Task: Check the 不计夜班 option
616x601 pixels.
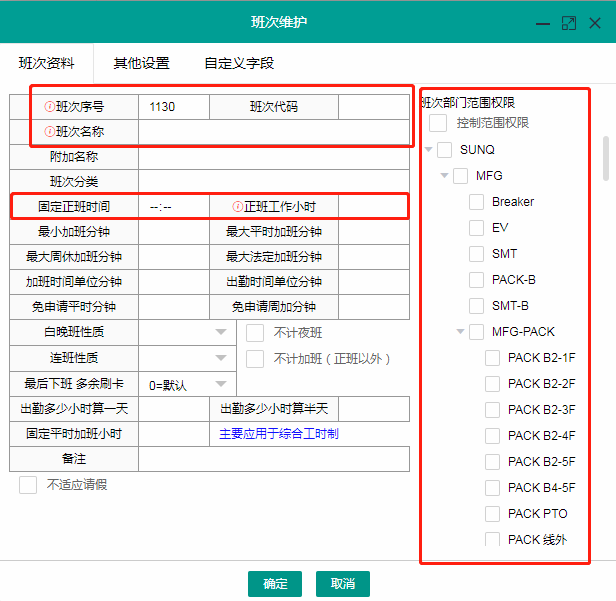Action: pyautogui.click(x=255, y=332)
